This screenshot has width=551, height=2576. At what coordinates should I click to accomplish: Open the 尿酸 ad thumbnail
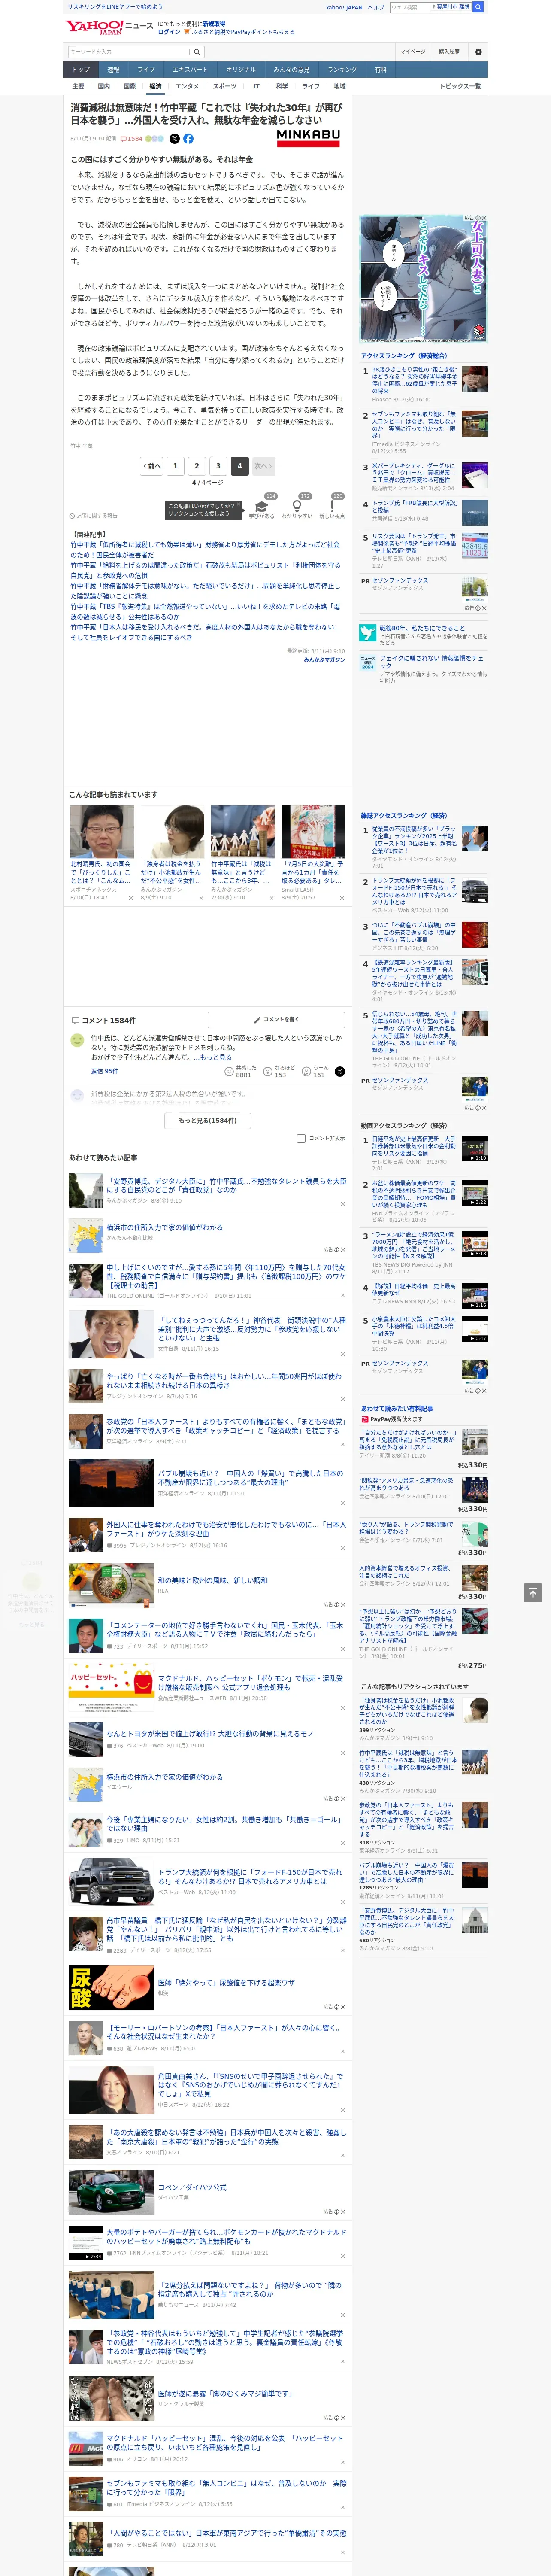coord(111,1987)
